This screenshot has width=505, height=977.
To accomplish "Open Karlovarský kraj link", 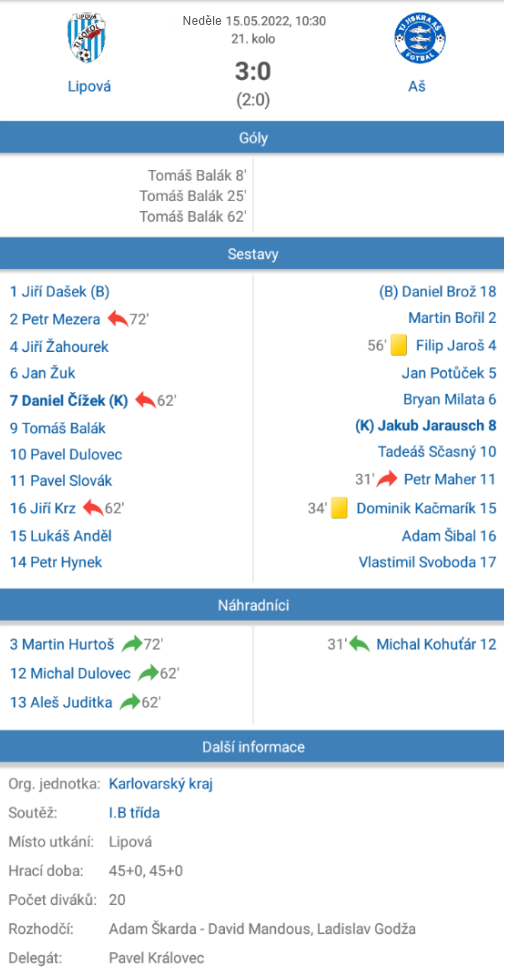I will (x=161, y=784).
